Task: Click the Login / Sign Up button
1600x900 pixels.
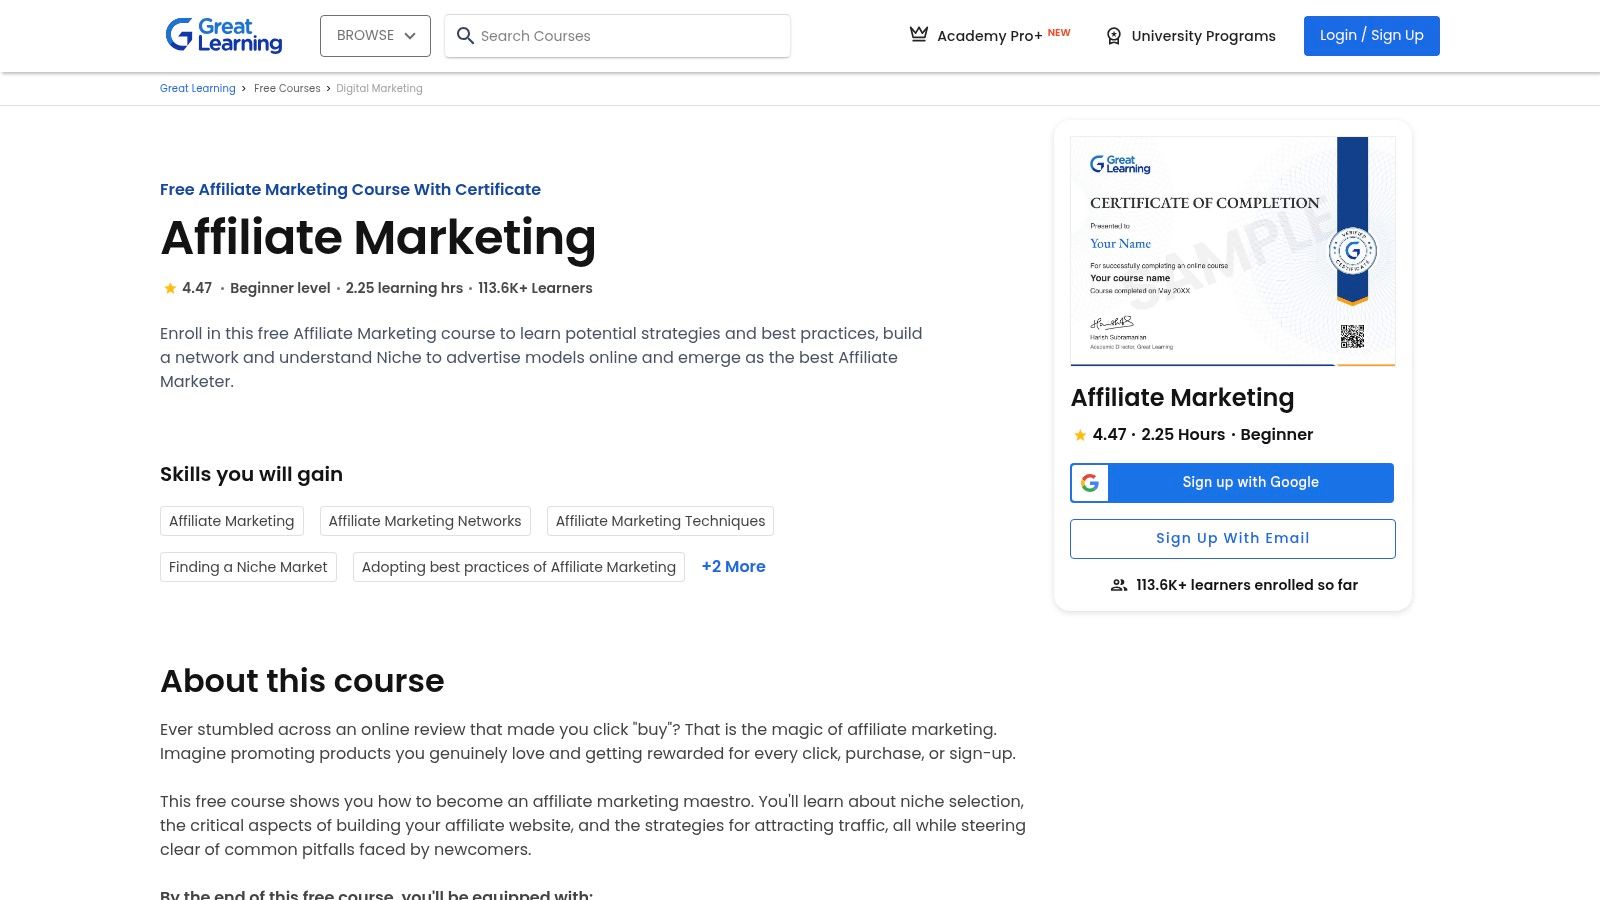Action: tap(1371, 35)
